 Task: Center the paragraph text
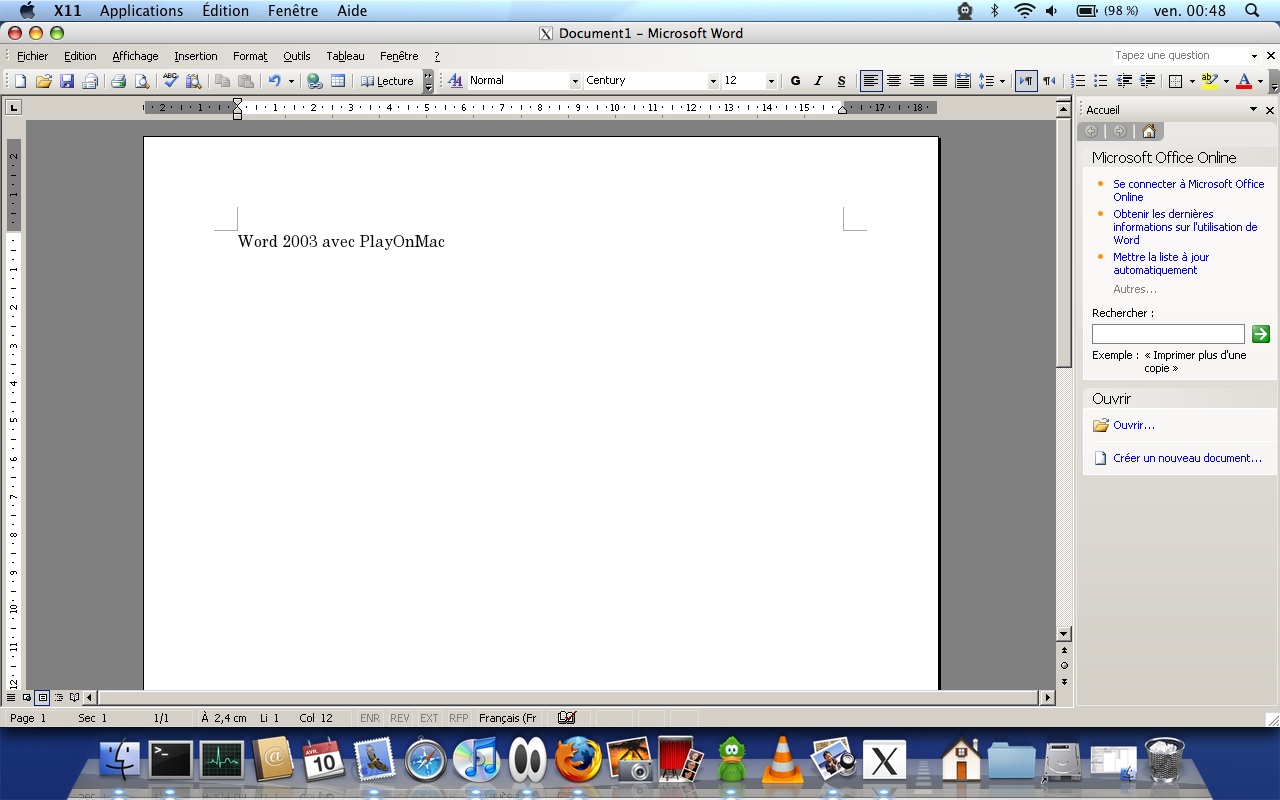point(894,81)
